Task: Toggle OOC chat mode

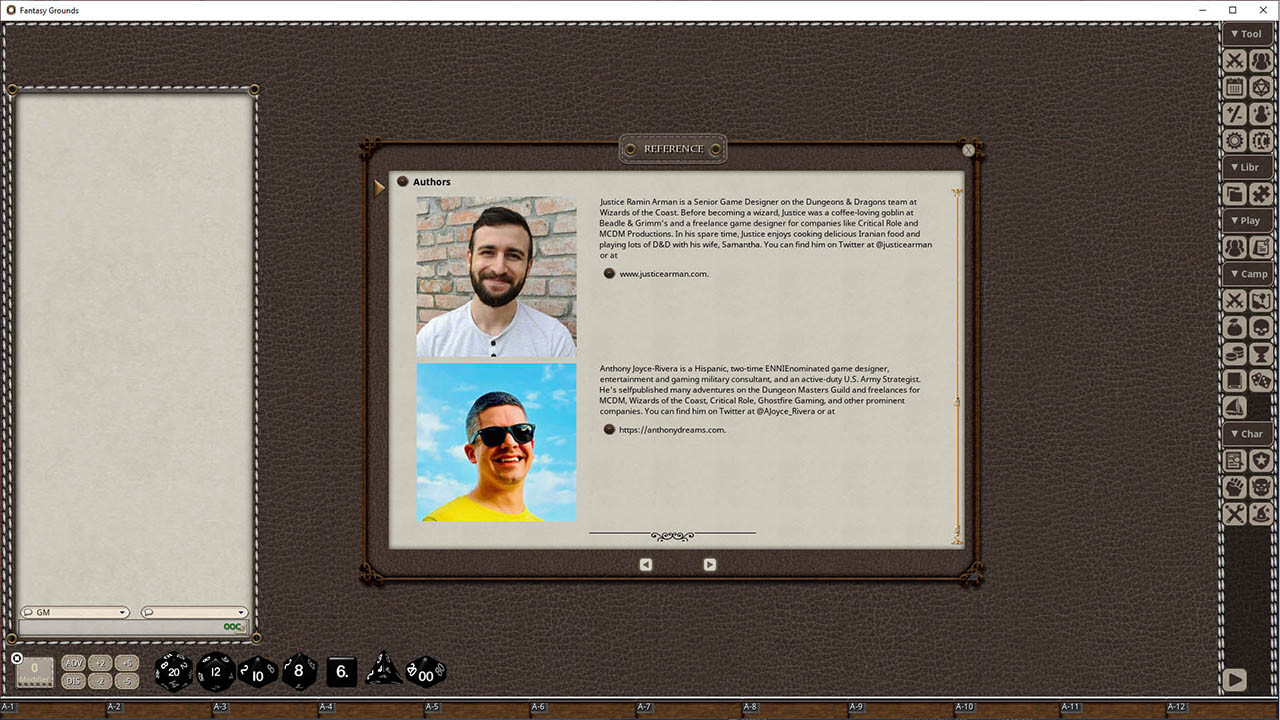Action: point(231,626)
